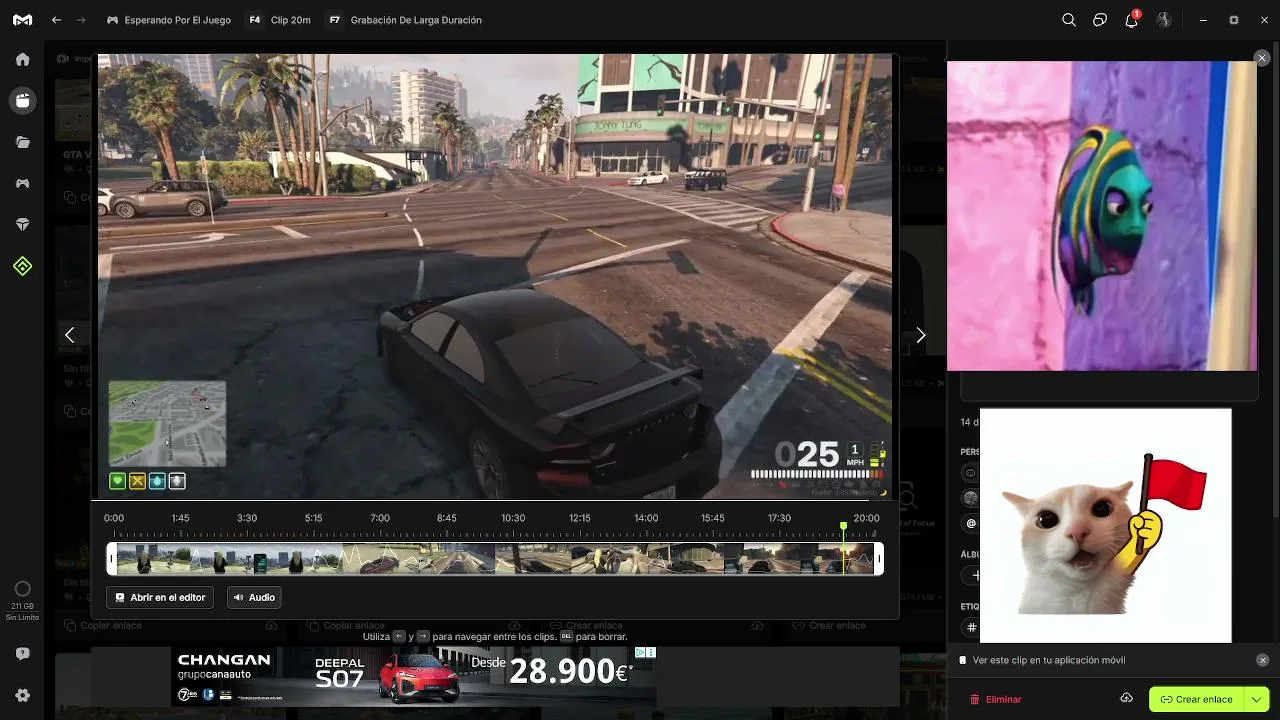This screenshot has height=720, width=1280.
Task: Click the GTA video preview to play
Action: 495,276
